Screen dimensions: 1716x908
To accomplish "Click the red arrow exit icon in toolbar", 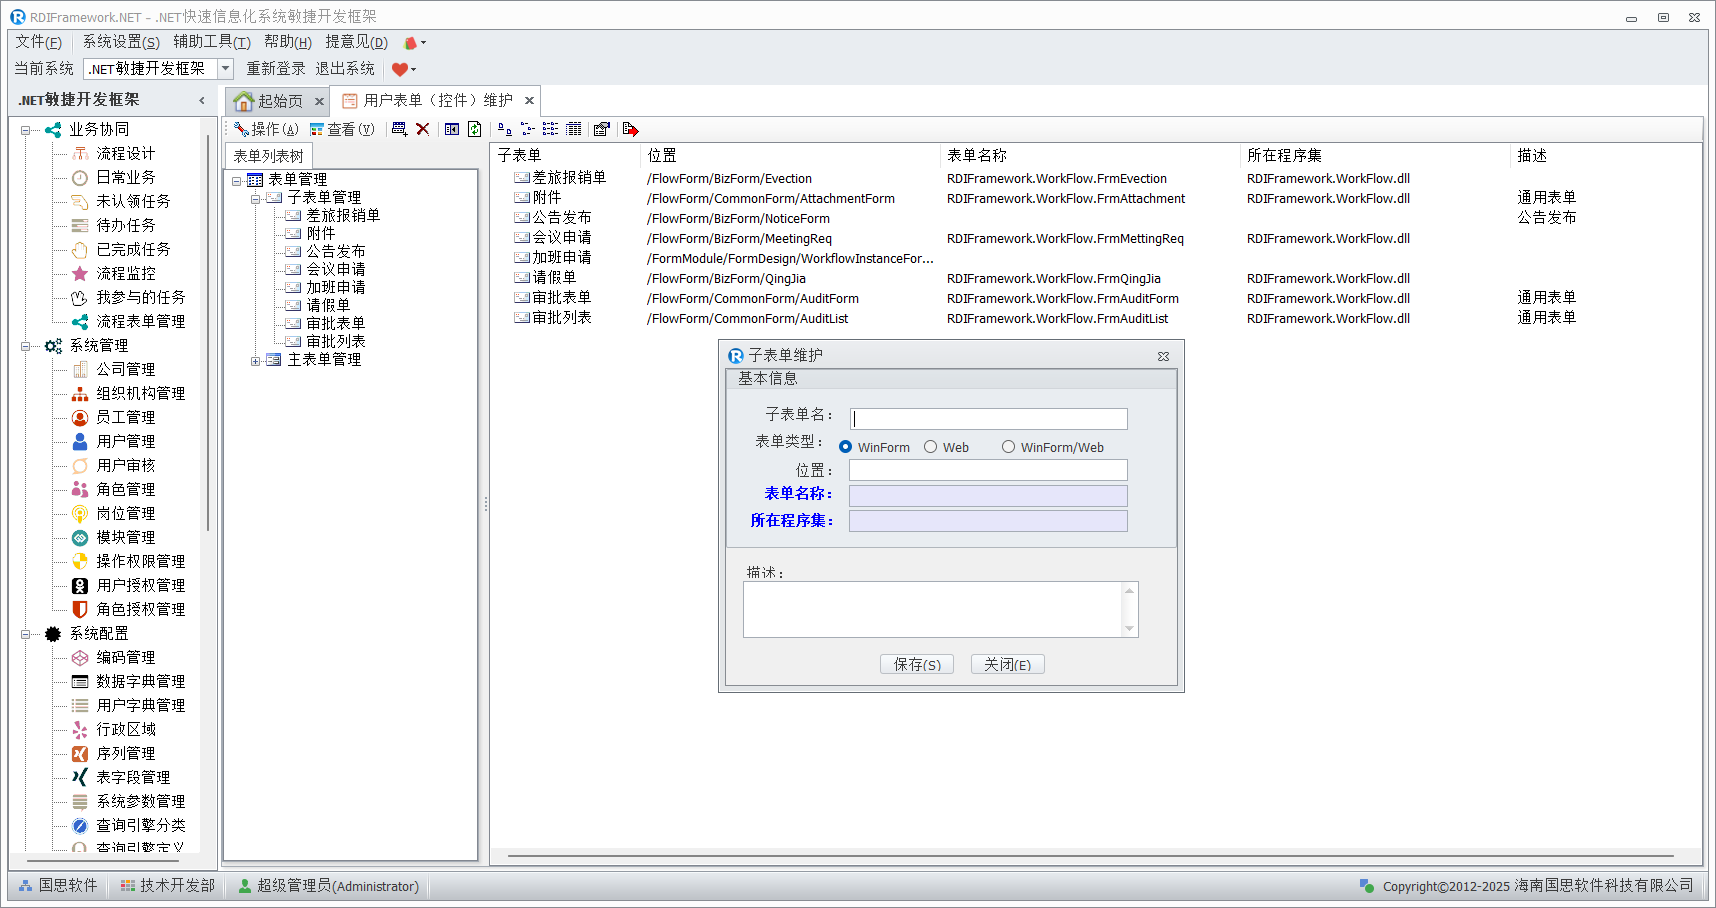I will click(x=630, y=129).
